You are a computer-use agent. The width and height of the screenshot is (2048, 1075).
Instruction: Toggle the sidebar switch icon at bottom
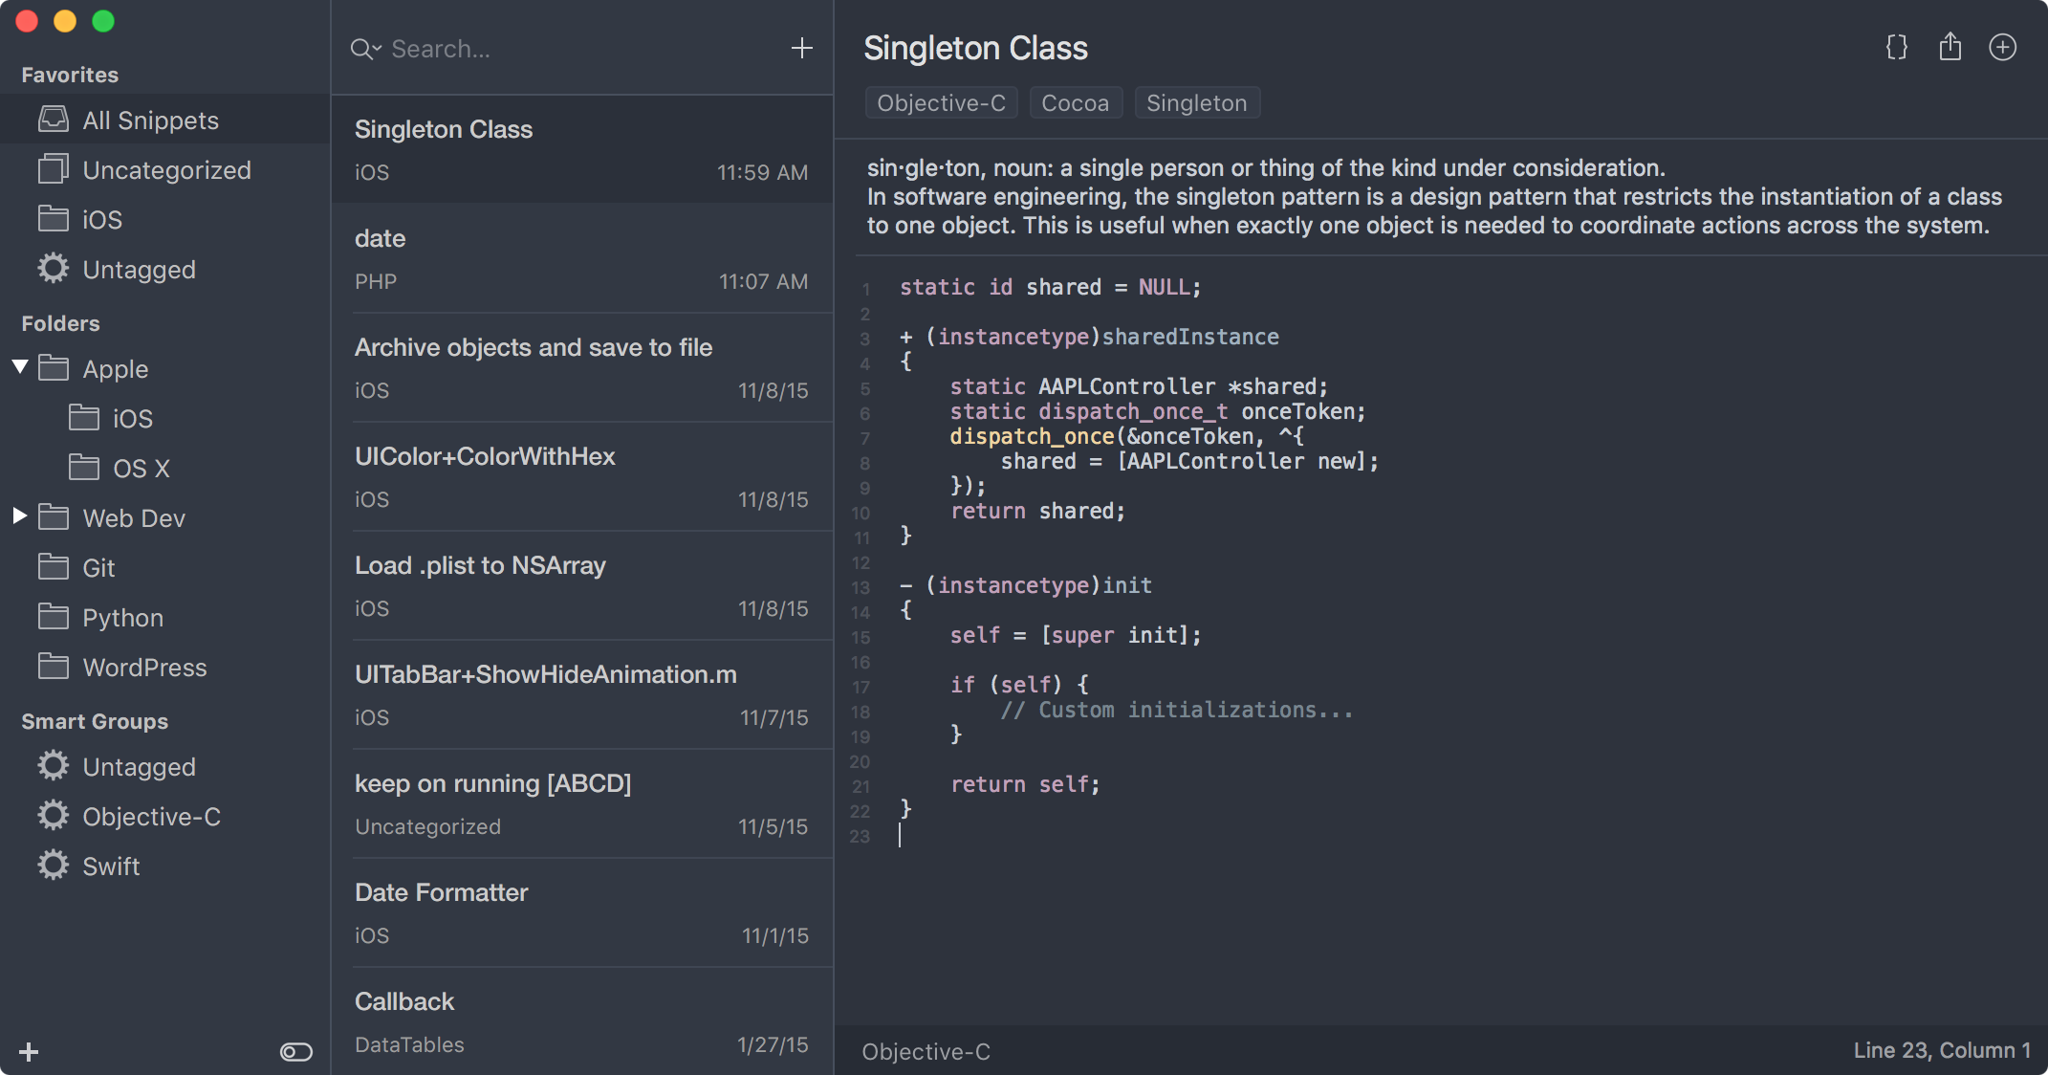pyautogui.click(x=296, y=1051)
